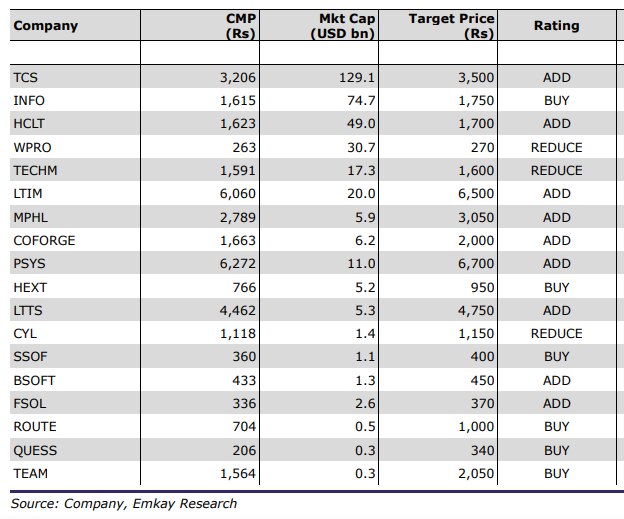Select the Target Price (Rs) header
The height and width of the screenshot is (519, 624).
452,26
